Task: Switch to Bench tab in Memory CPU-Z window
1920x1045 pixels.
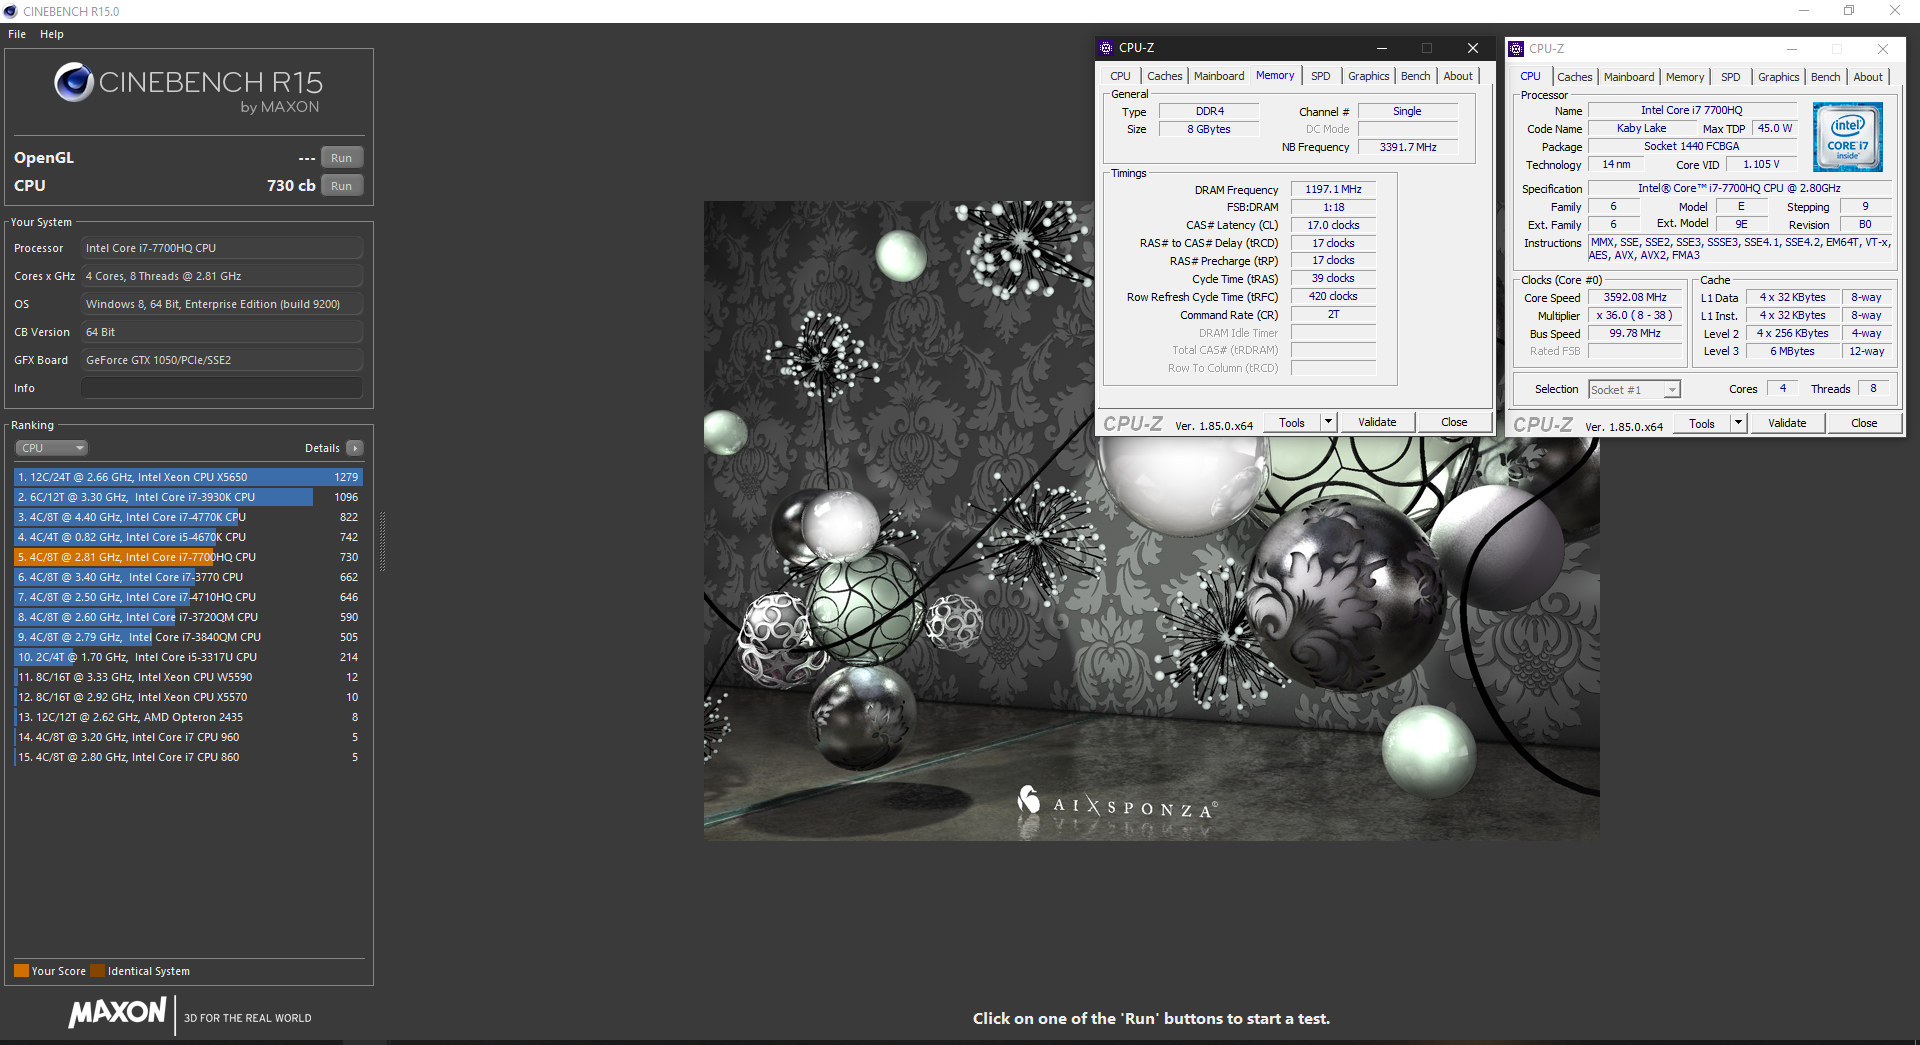Action: pyautogui.click(x=1415, y=76)
